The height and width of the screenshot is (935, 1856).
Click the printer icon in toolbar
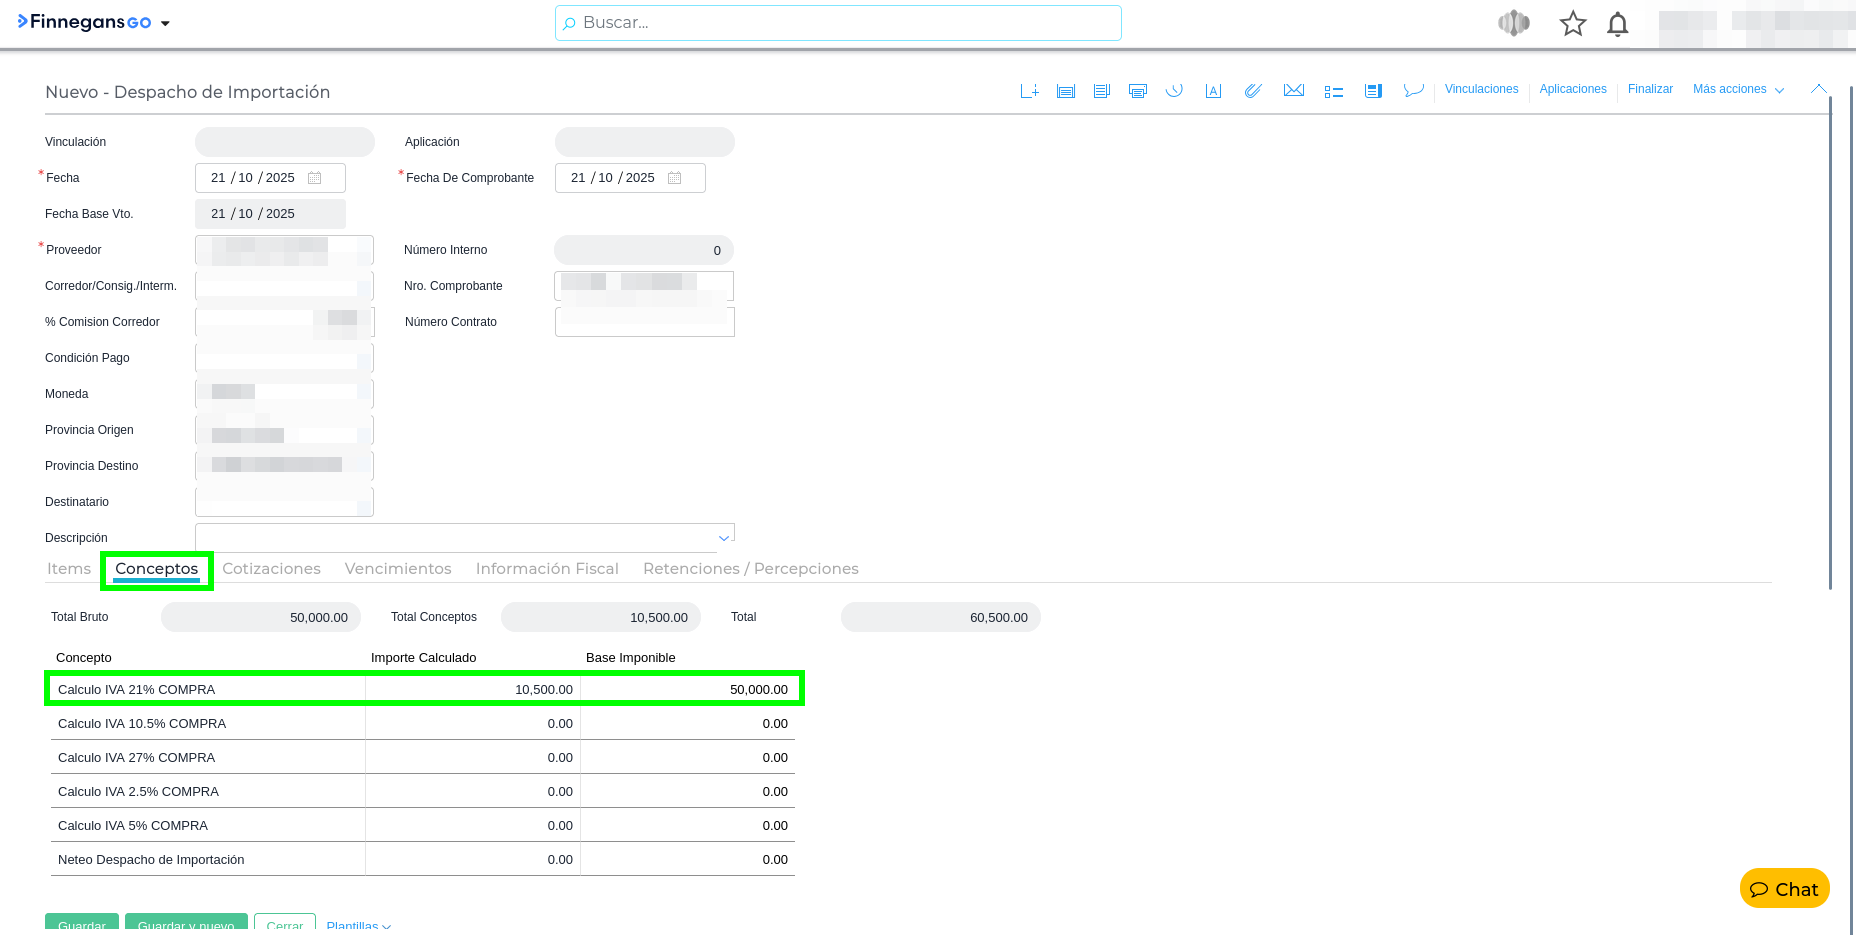click(x=1137, y=91)
